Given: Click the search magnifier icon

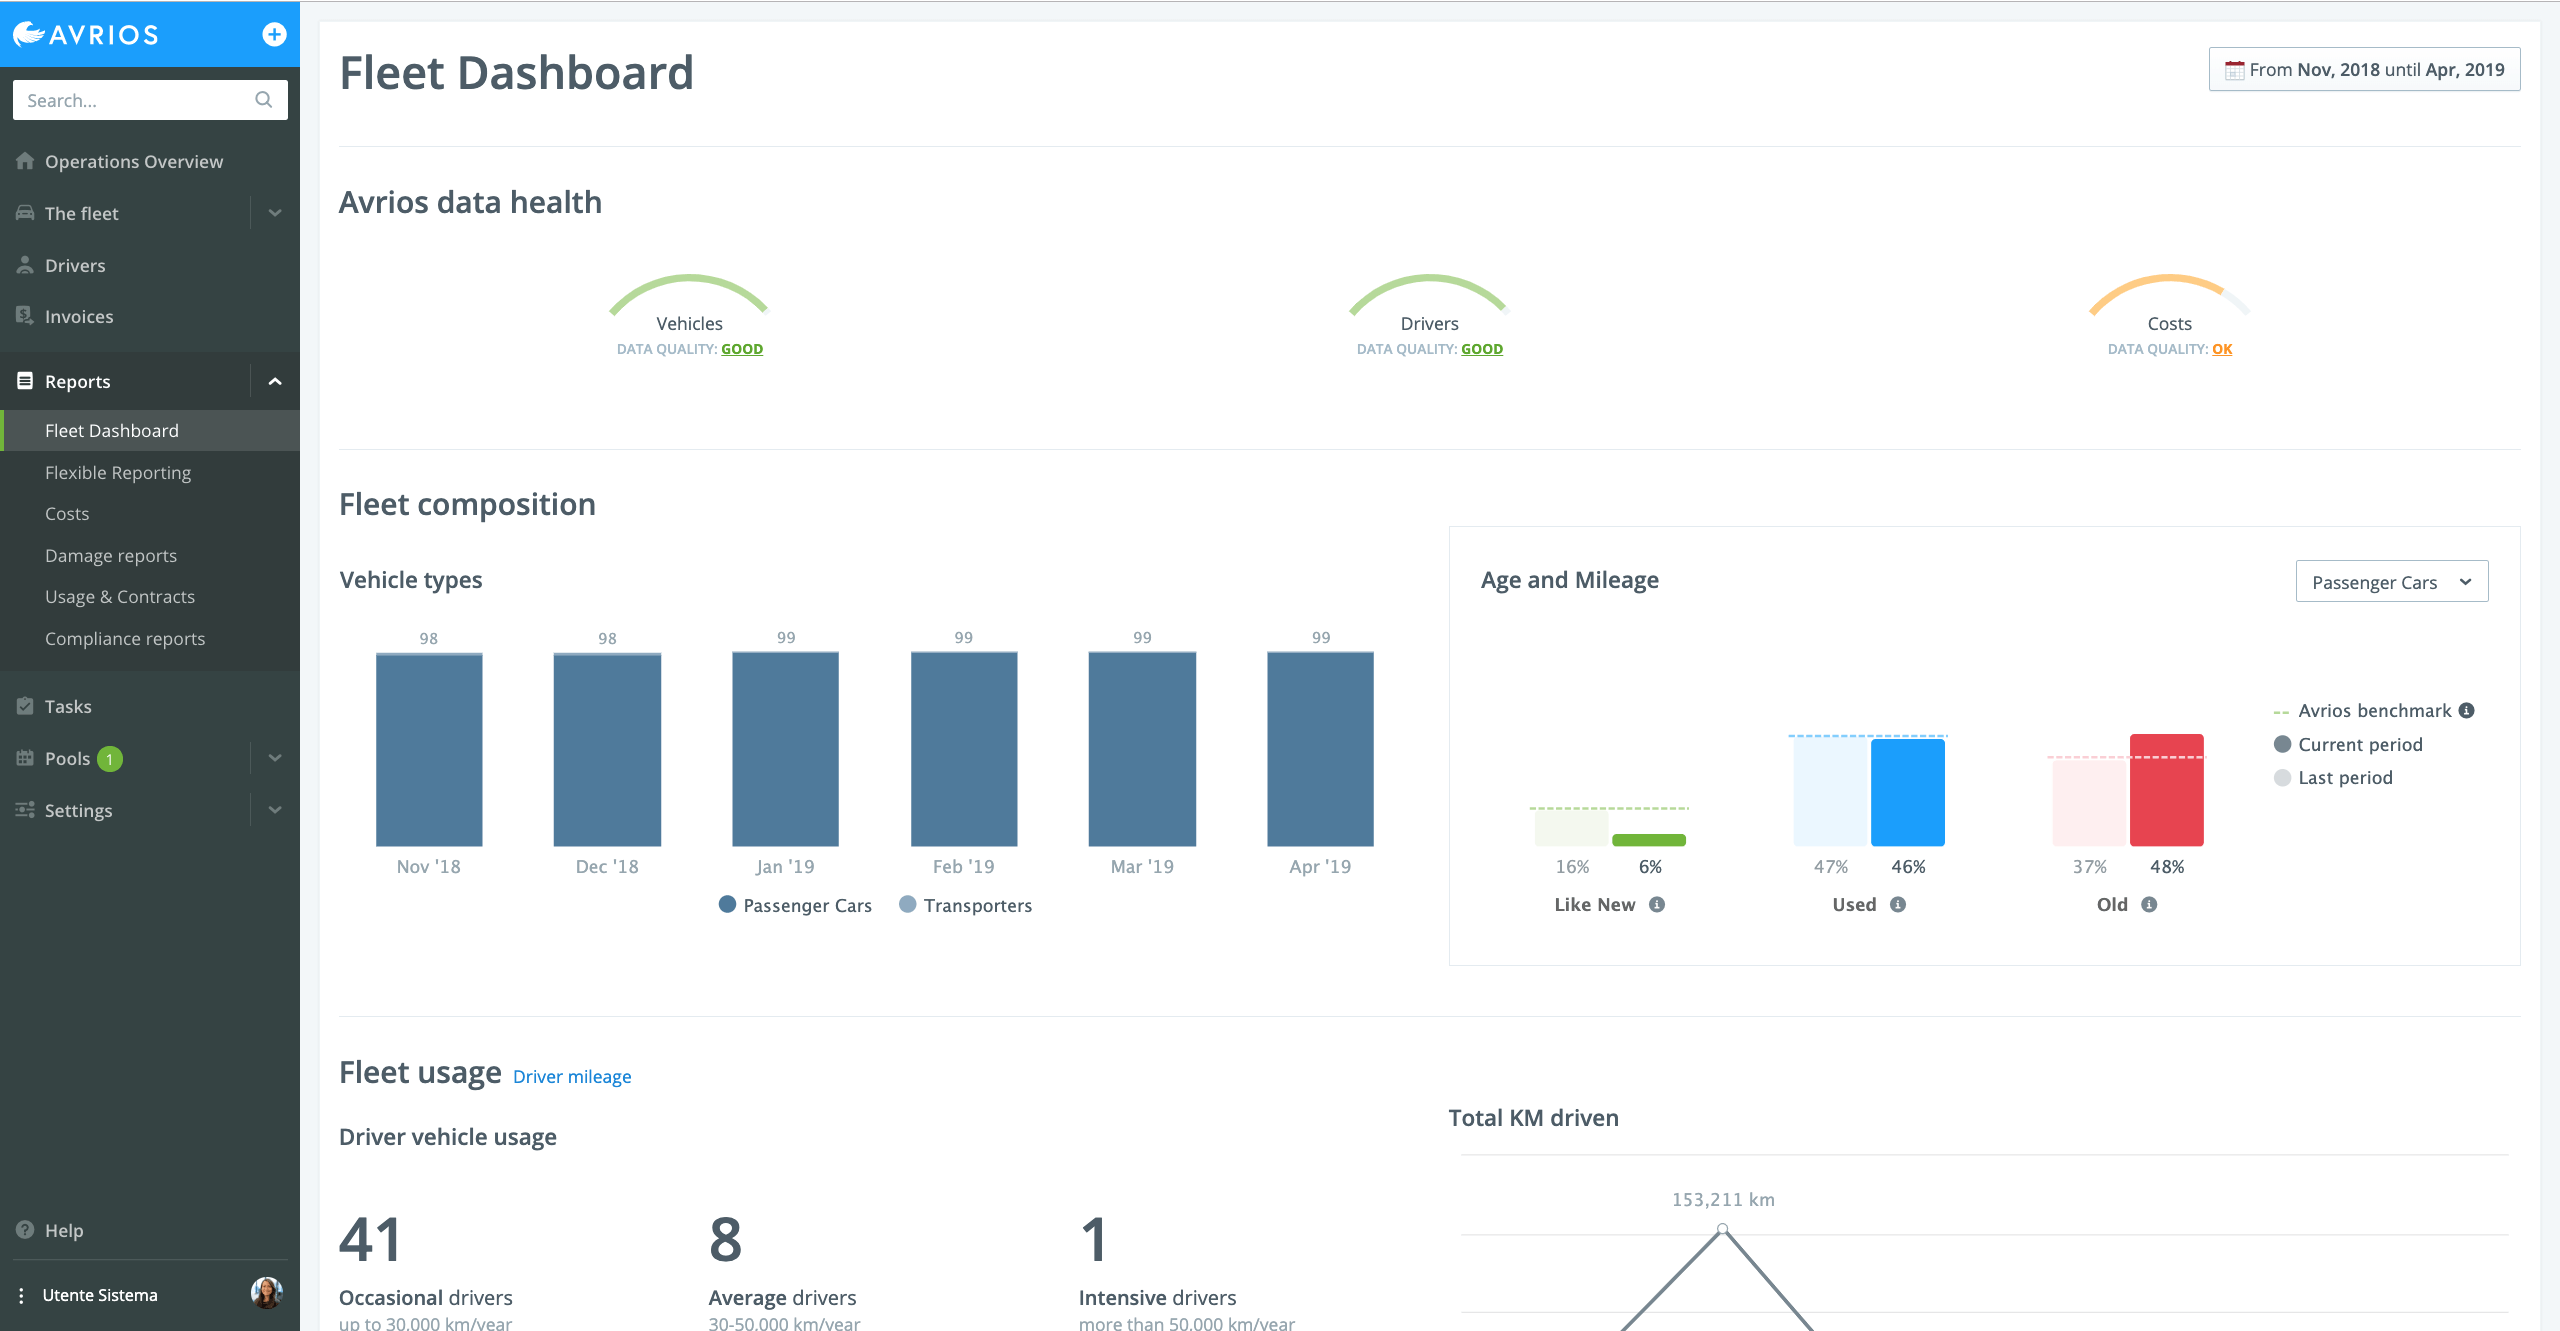Looking at the screenshot, I should pyautogui.click(x=264, y=100).
